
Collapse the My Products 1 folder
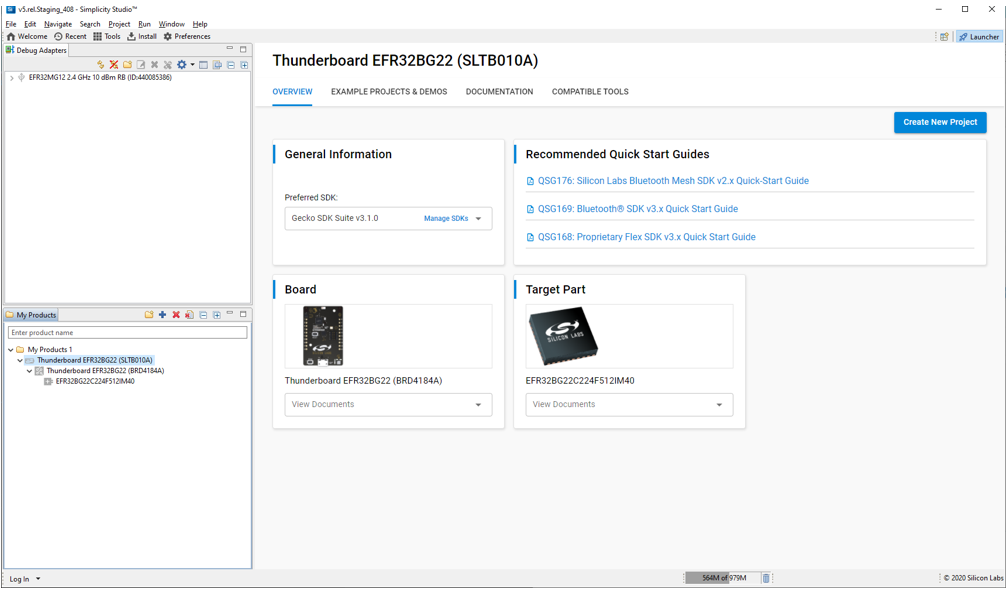(x=11, y=350)
